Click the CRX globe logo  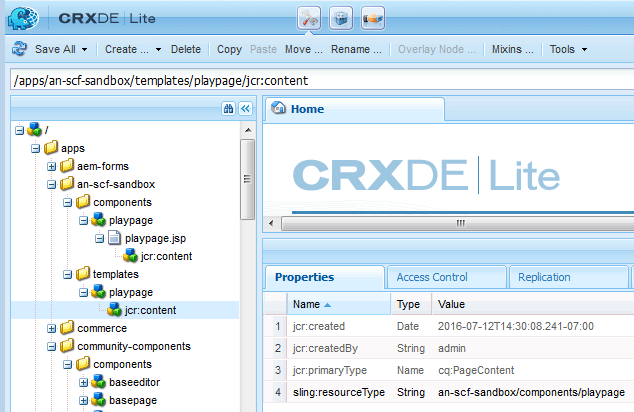tap(23, 17)
